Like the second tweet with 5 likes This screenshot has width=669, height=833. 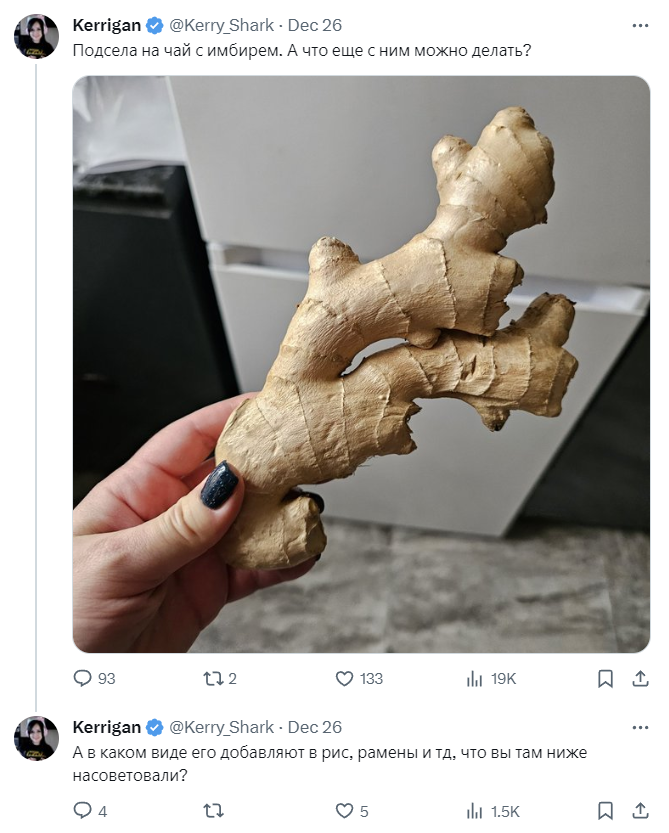pos(352,811)
